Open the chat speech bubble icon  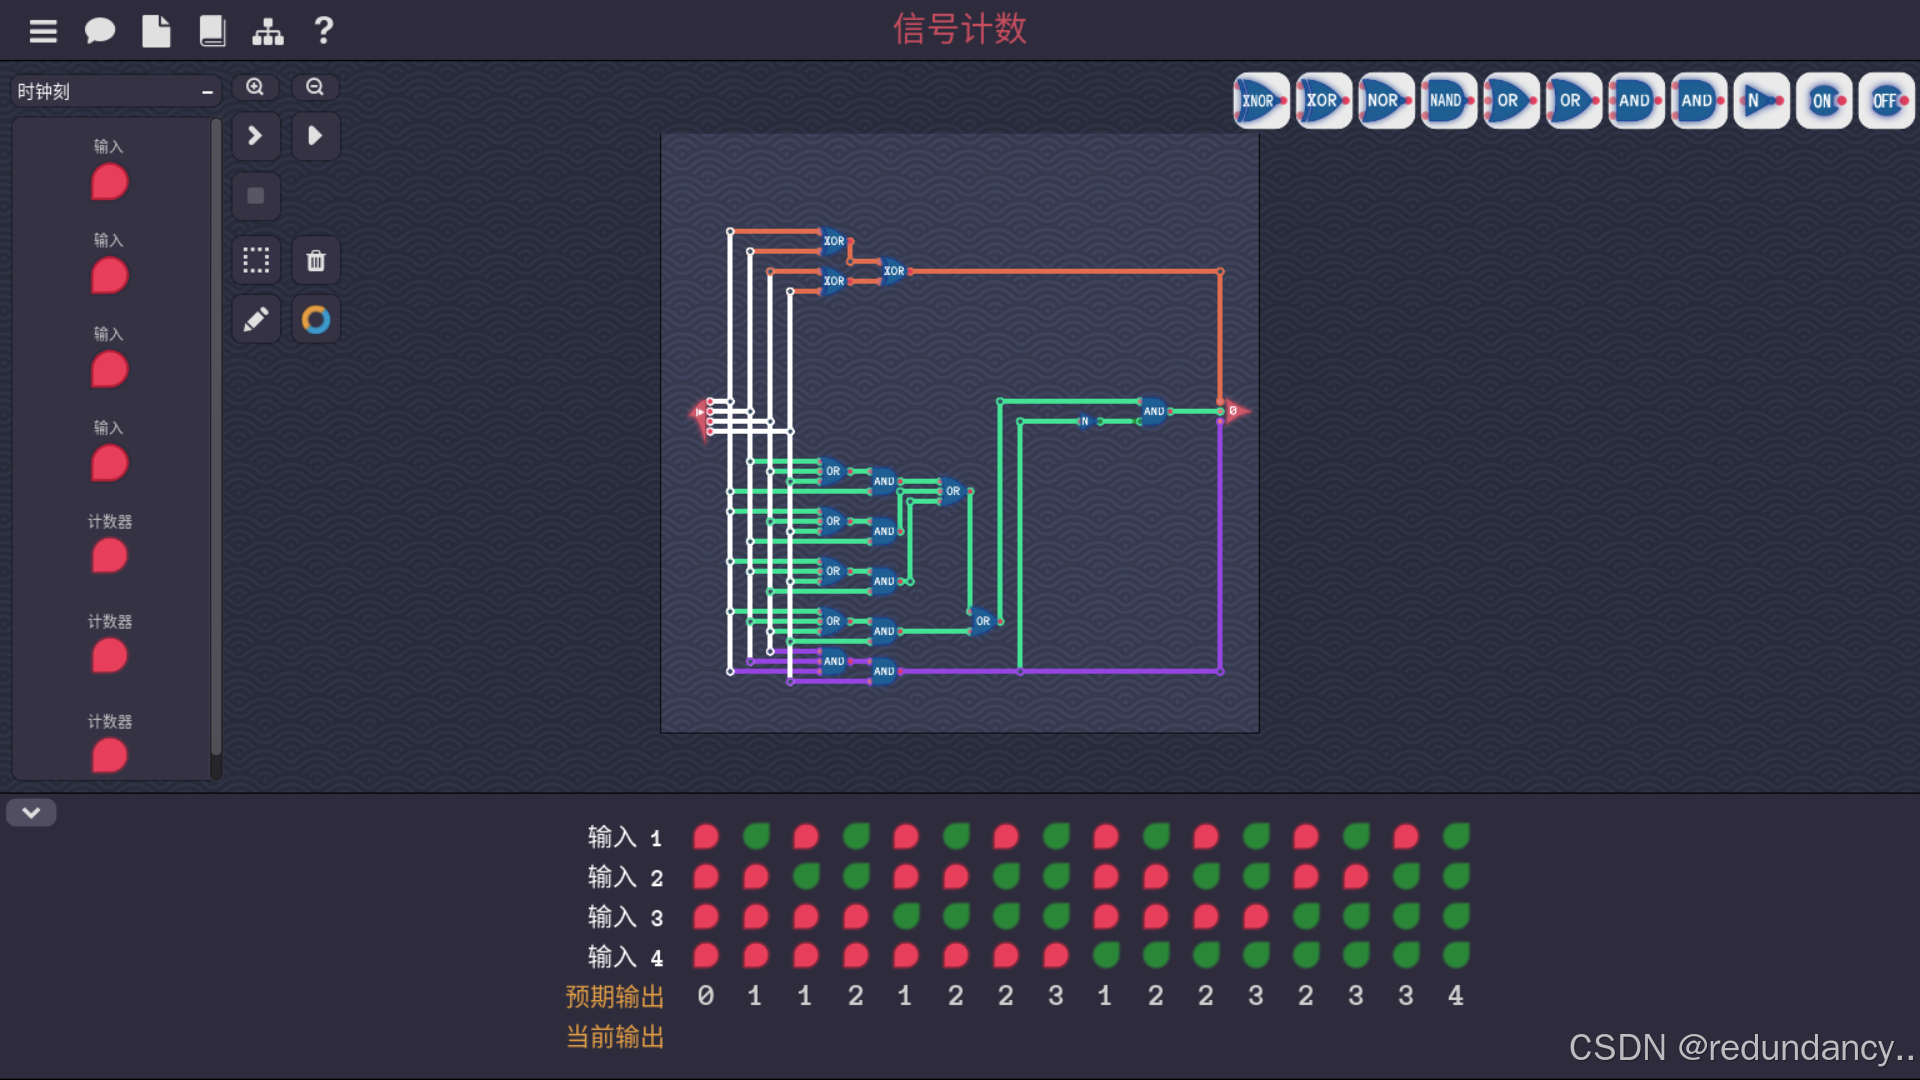click(99, 31)
